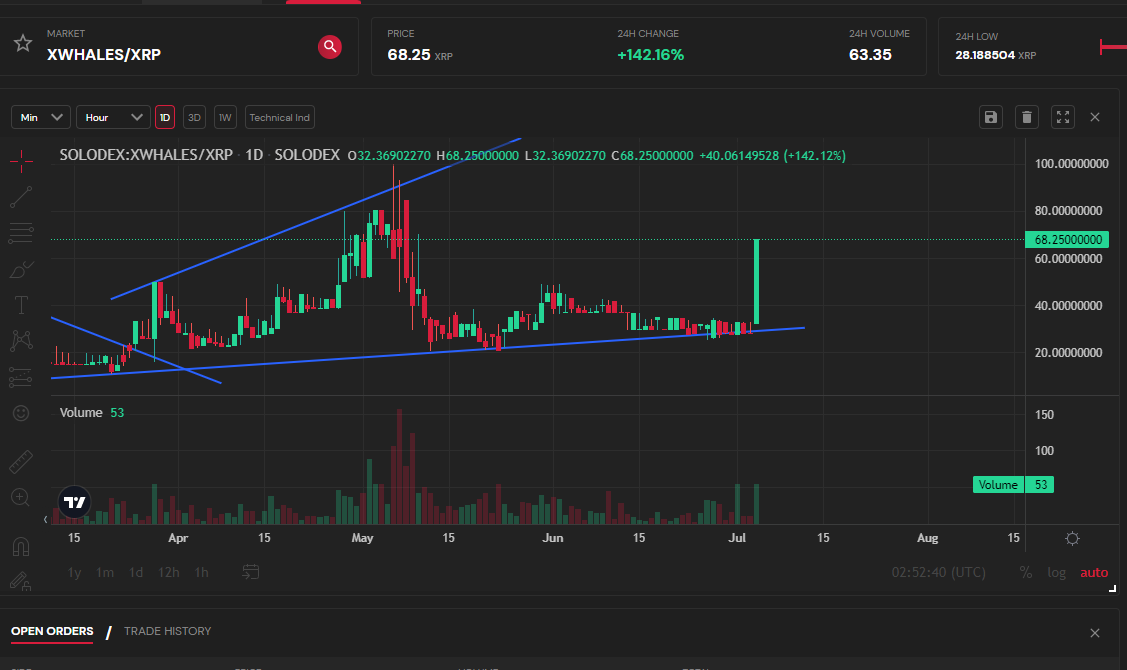Set date range to 12h
The image size is (1127, 670).
(x=169, y=572)
